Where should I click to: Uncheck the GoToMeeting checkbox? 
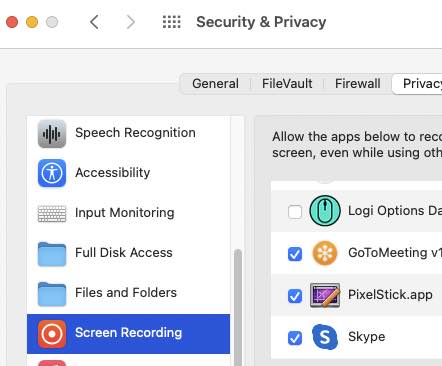pos(295,254)
